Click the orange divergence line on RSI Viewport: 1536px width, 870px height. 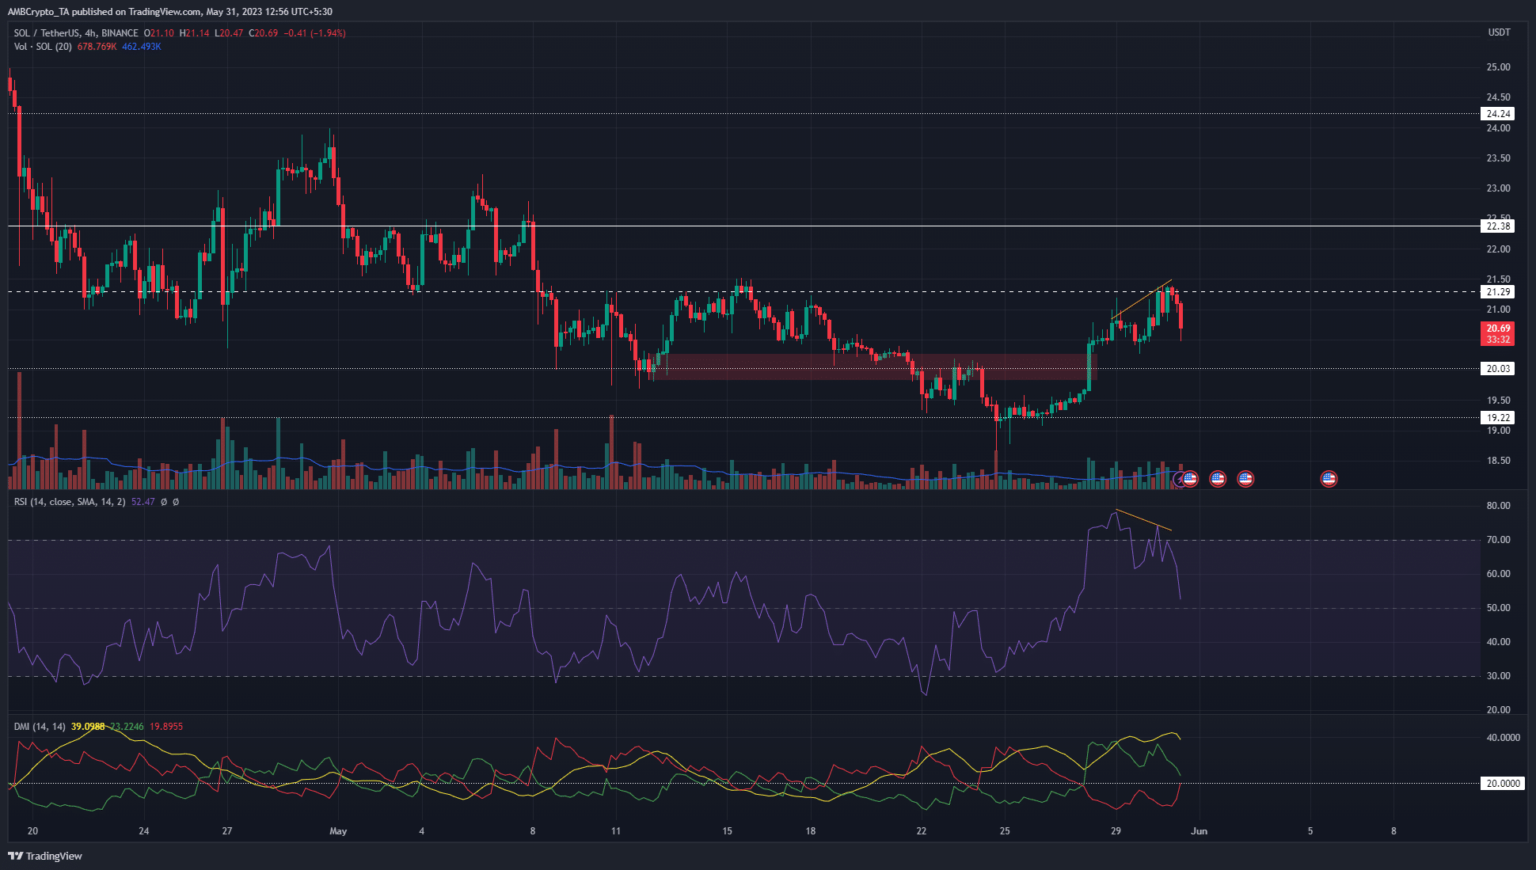click(1143, 520)
